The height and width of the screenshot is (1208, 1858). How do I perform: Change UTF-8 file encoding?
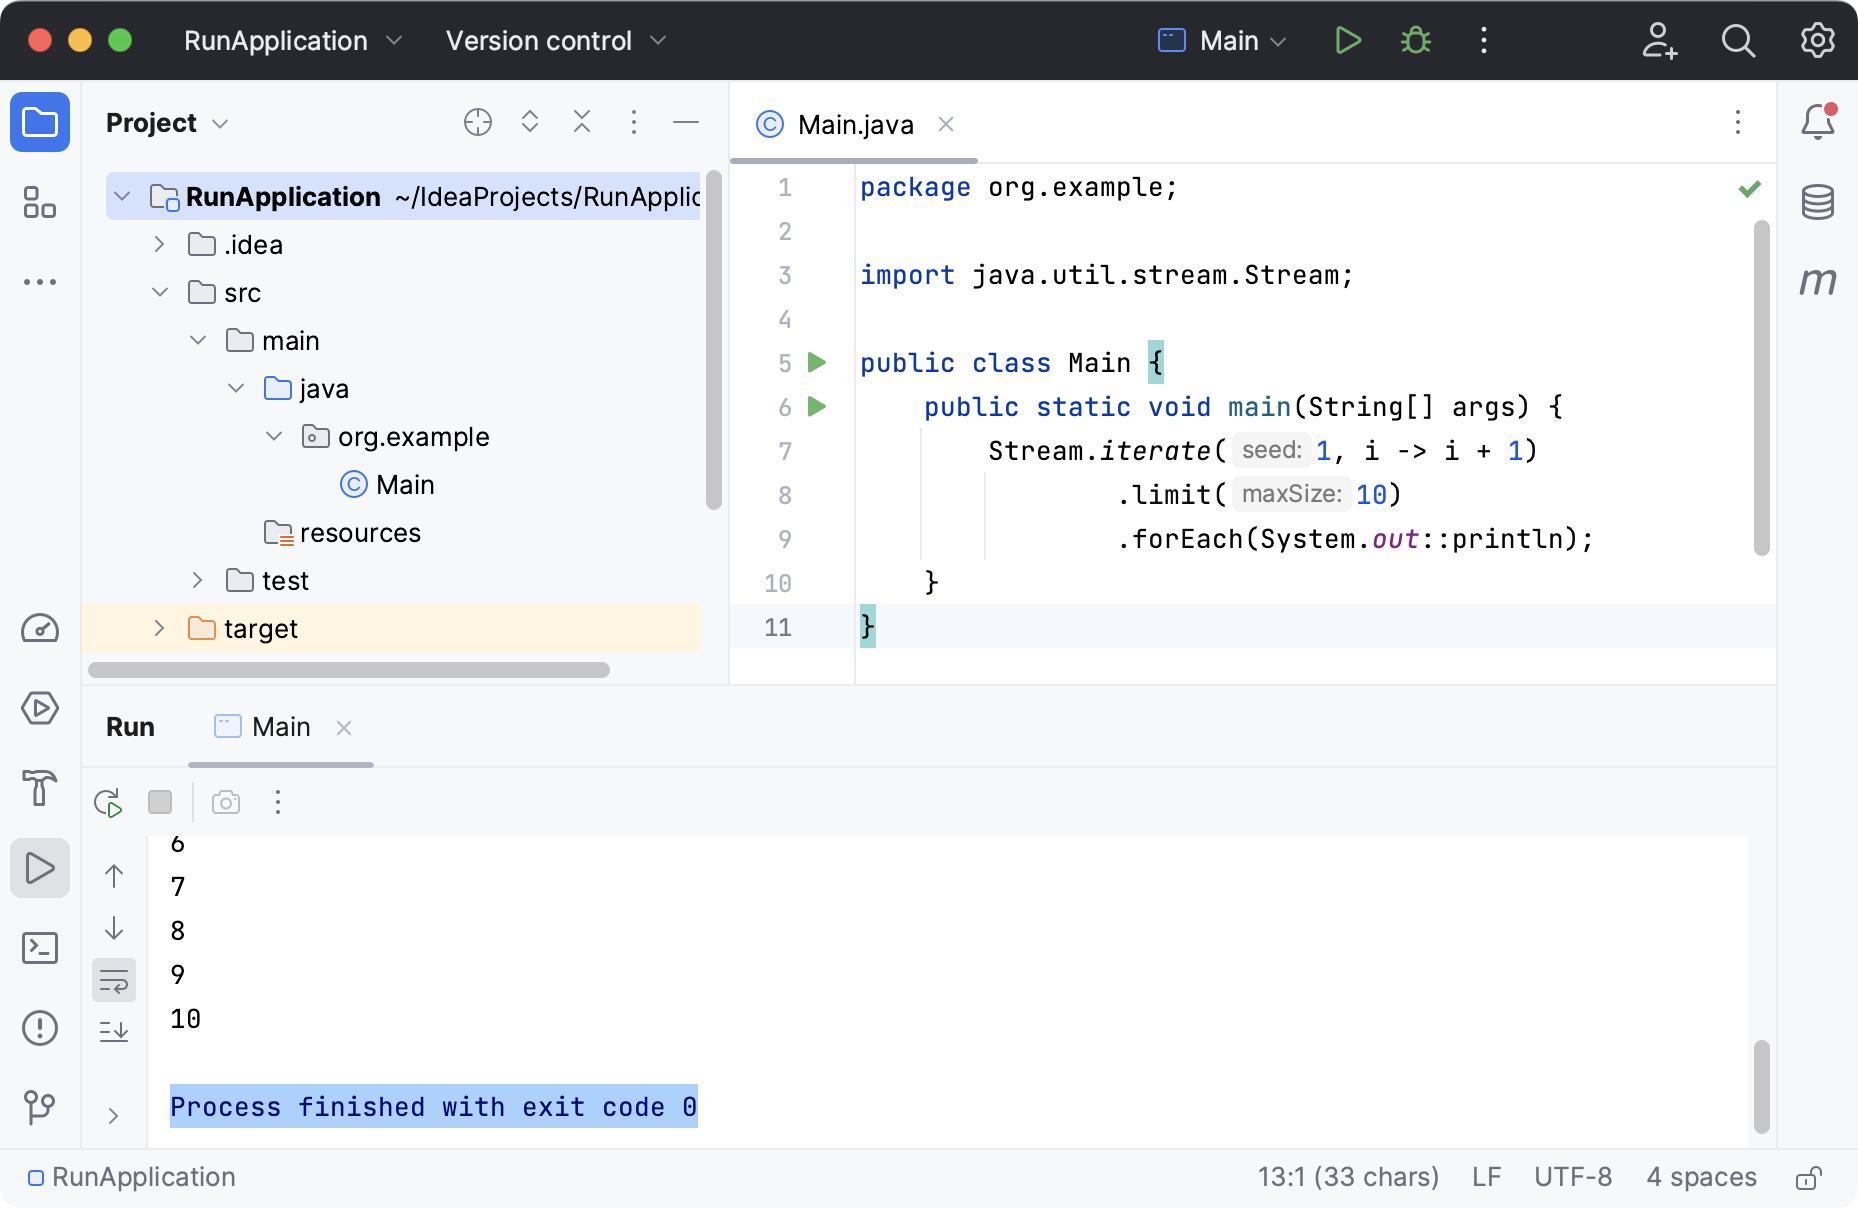click(x=1573, y=1177)
